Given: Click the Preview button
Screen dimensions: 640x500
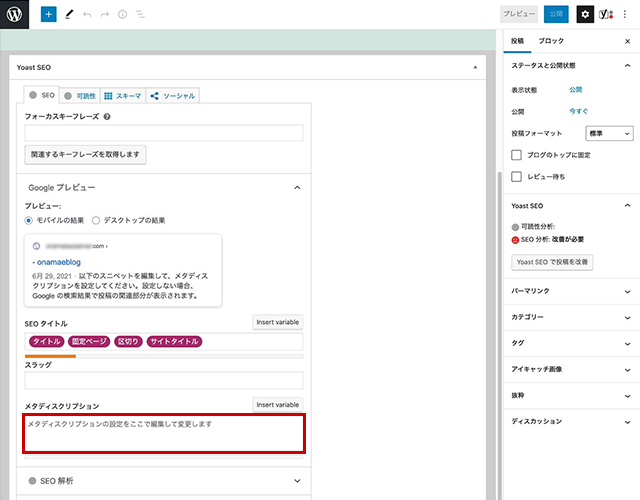Looking at the screenshot, I should (x=519, y=14).
